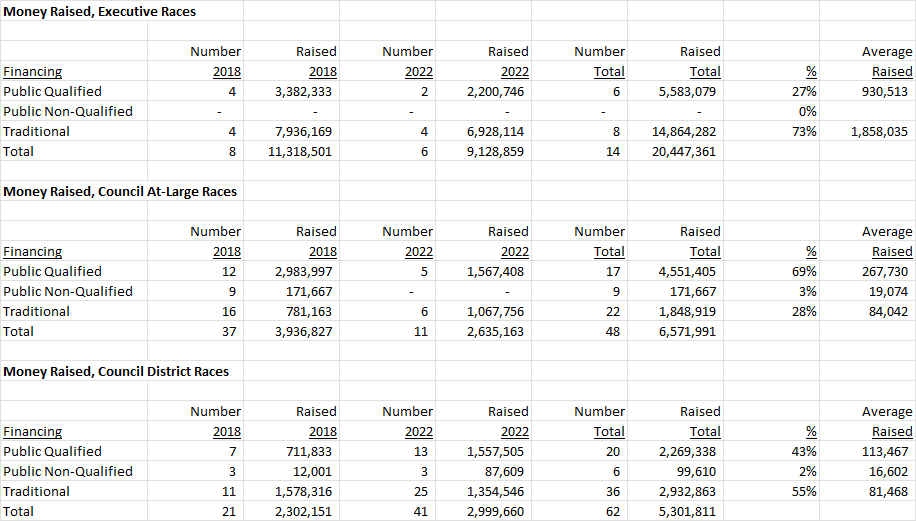This screenshot has width=916, height=521.
Task: Select the 2% cell in District table
Action: (807, 471)
